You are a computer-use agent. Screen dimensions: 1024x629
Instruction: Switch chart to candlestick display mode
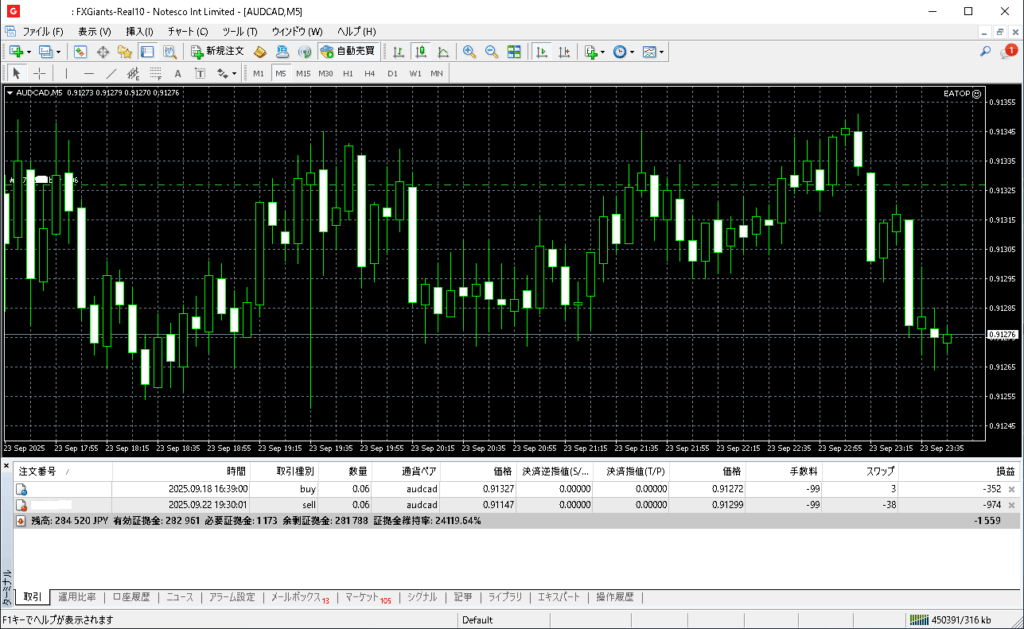coord(420,51)
